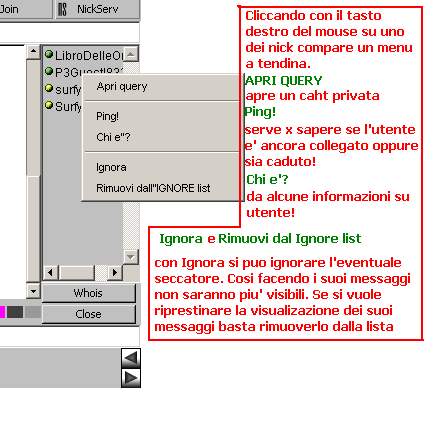
Task: Click nick list scroll-down arrow
Action: tap(131, 257)
